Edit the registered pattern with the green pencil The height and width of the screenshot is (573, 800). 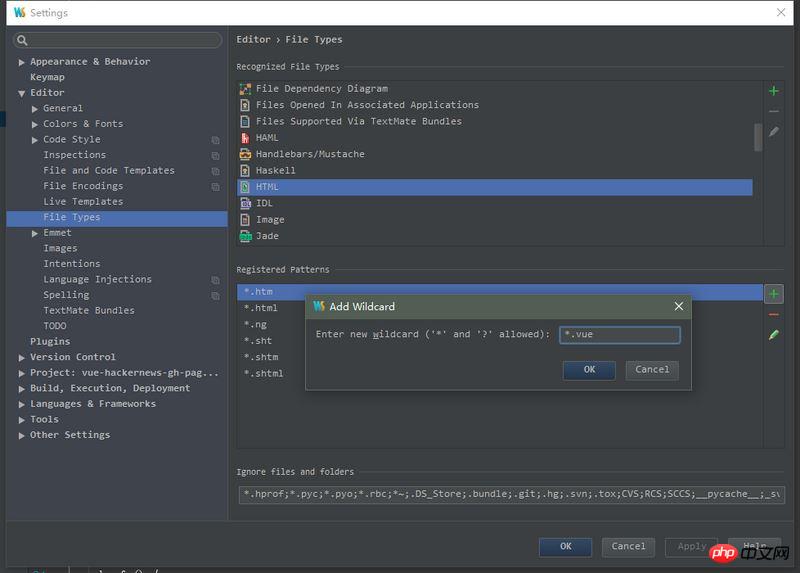(x=773, y=335)
